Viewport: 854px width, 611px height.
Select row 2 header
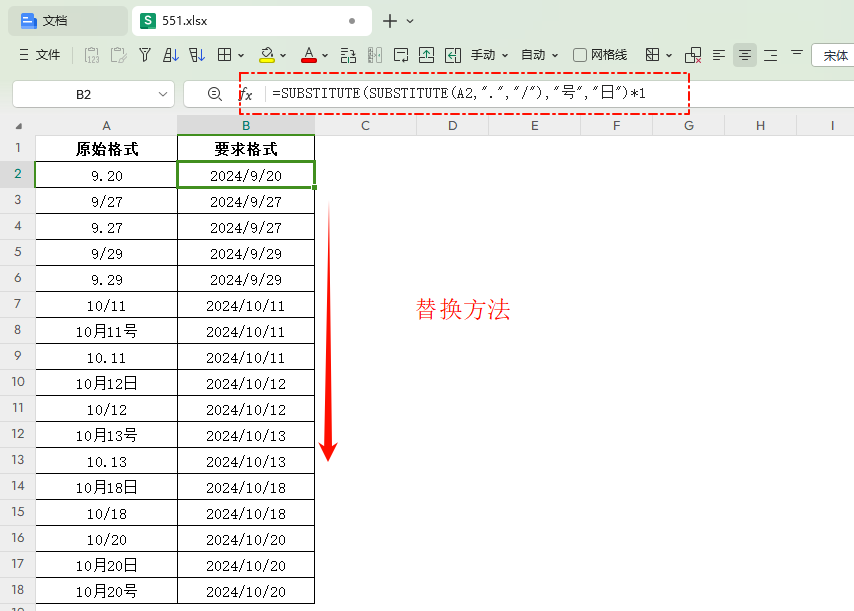[17, 174]
